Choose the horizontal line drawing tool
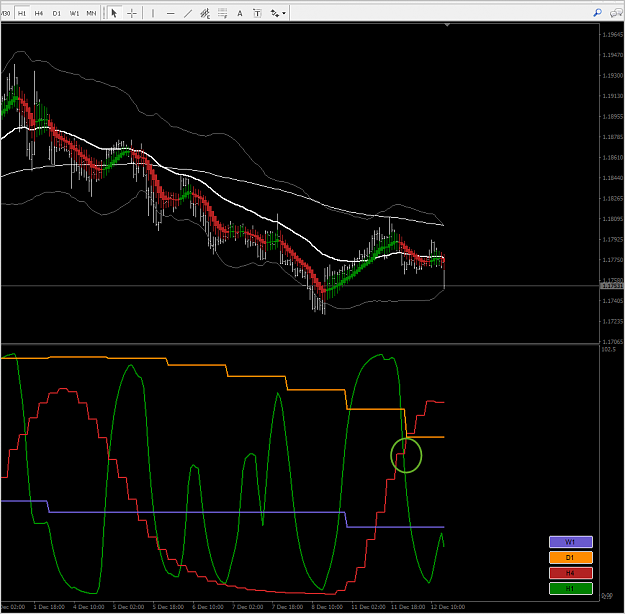The width and height of the screenshot is (625, 614). click(x=171, y=13)
